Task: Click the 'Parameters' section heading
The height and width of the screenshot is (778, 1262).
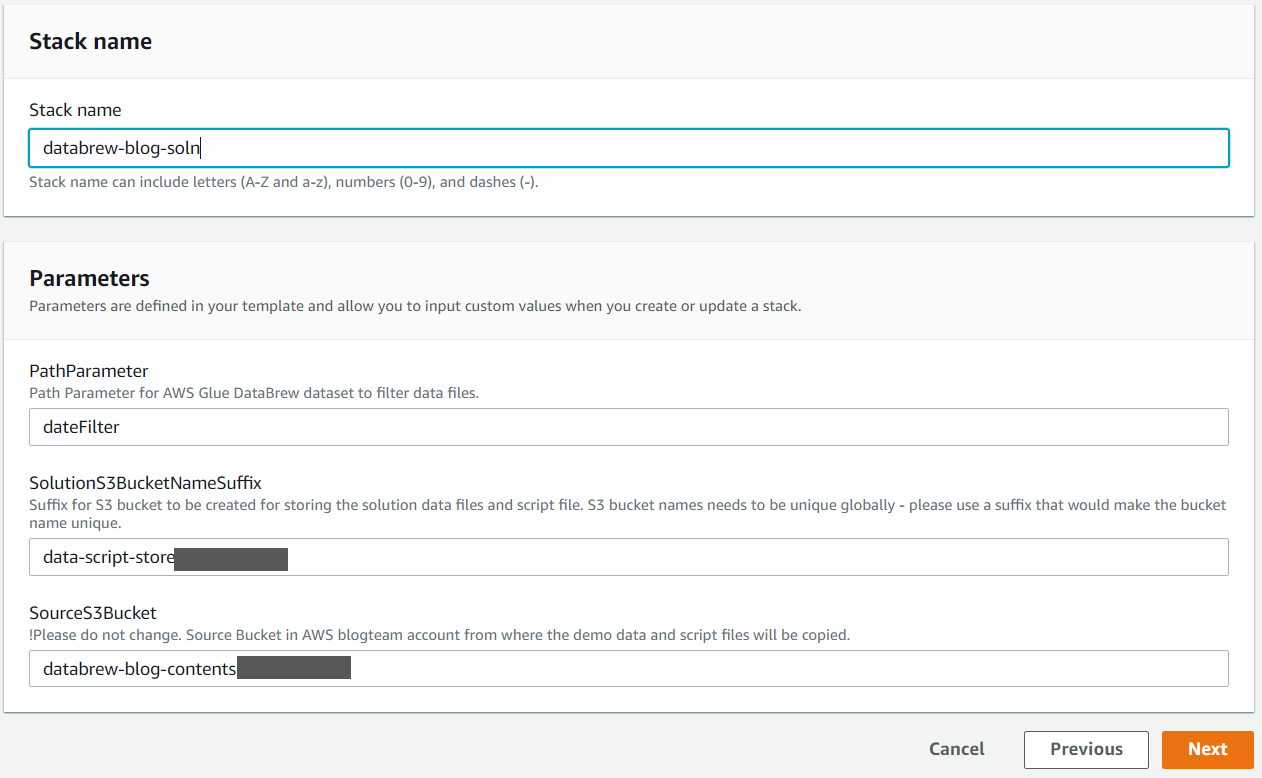Action: 89,278
